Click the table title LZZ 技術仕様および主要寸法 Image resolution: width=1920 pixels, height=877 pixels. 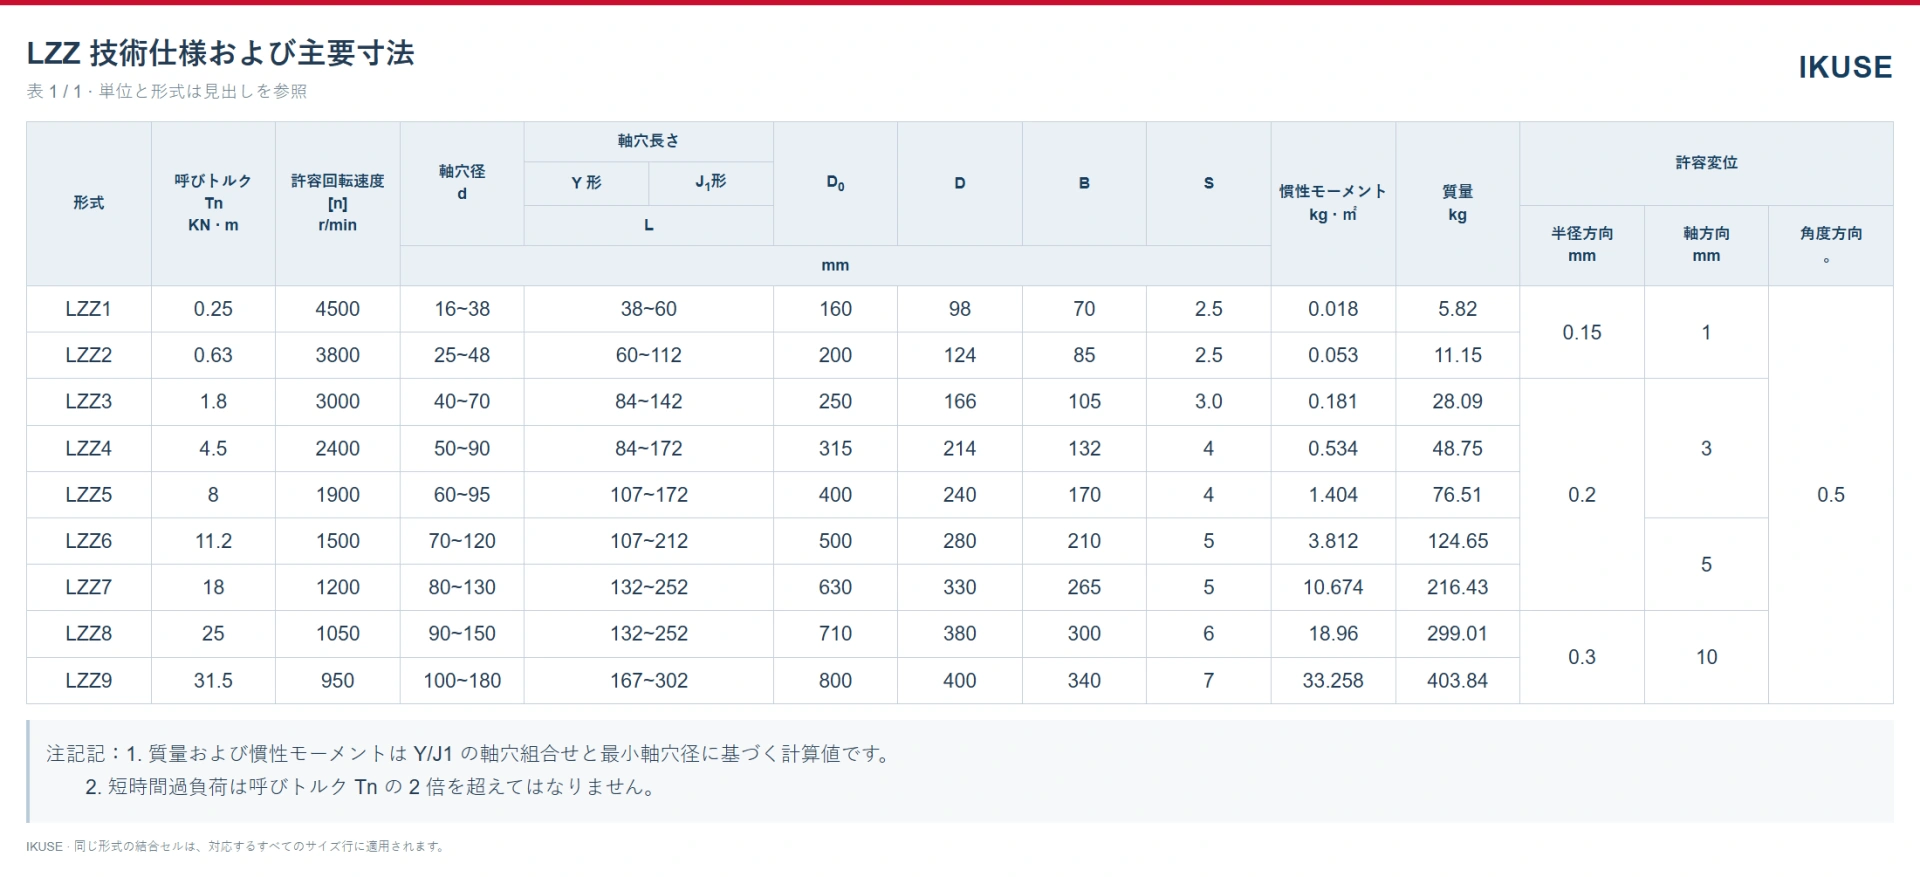220,53
